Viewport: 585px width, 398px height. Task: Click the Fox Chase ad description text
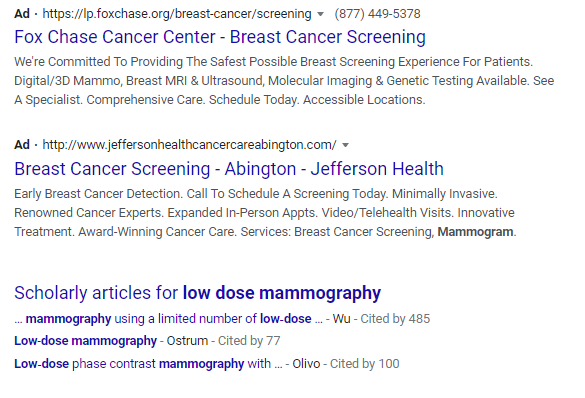click(284, 81)
